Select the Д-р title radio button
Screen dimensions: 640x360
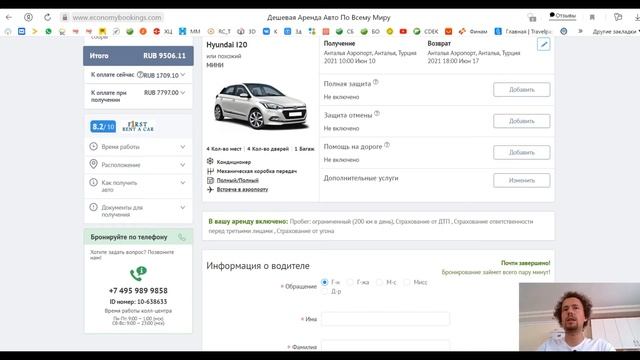324,291
